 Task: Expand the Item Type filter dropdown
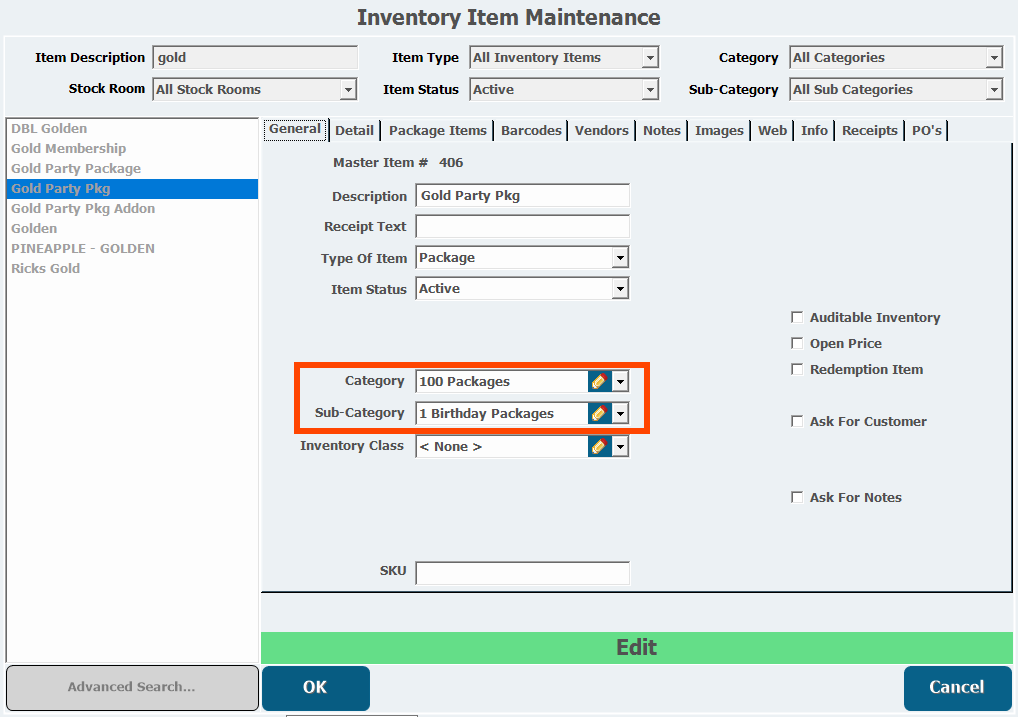click(x=650, y=58)
